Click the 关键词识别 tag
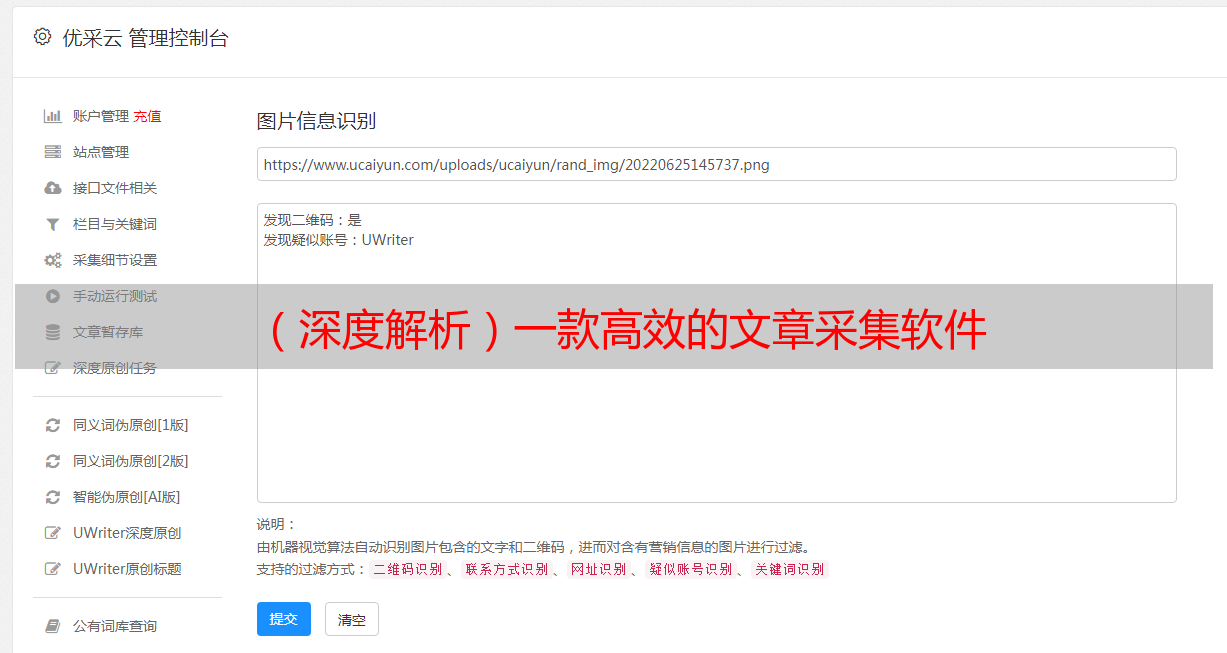 click(790, 569)
